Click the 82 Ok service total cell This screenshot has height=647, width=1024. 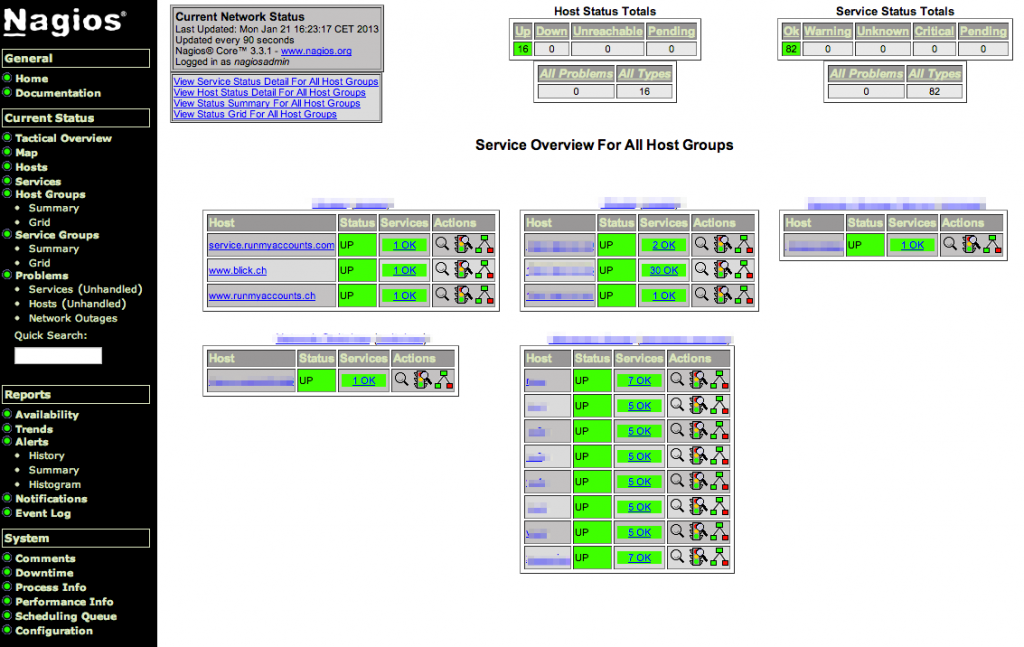(x=791, y=49)
